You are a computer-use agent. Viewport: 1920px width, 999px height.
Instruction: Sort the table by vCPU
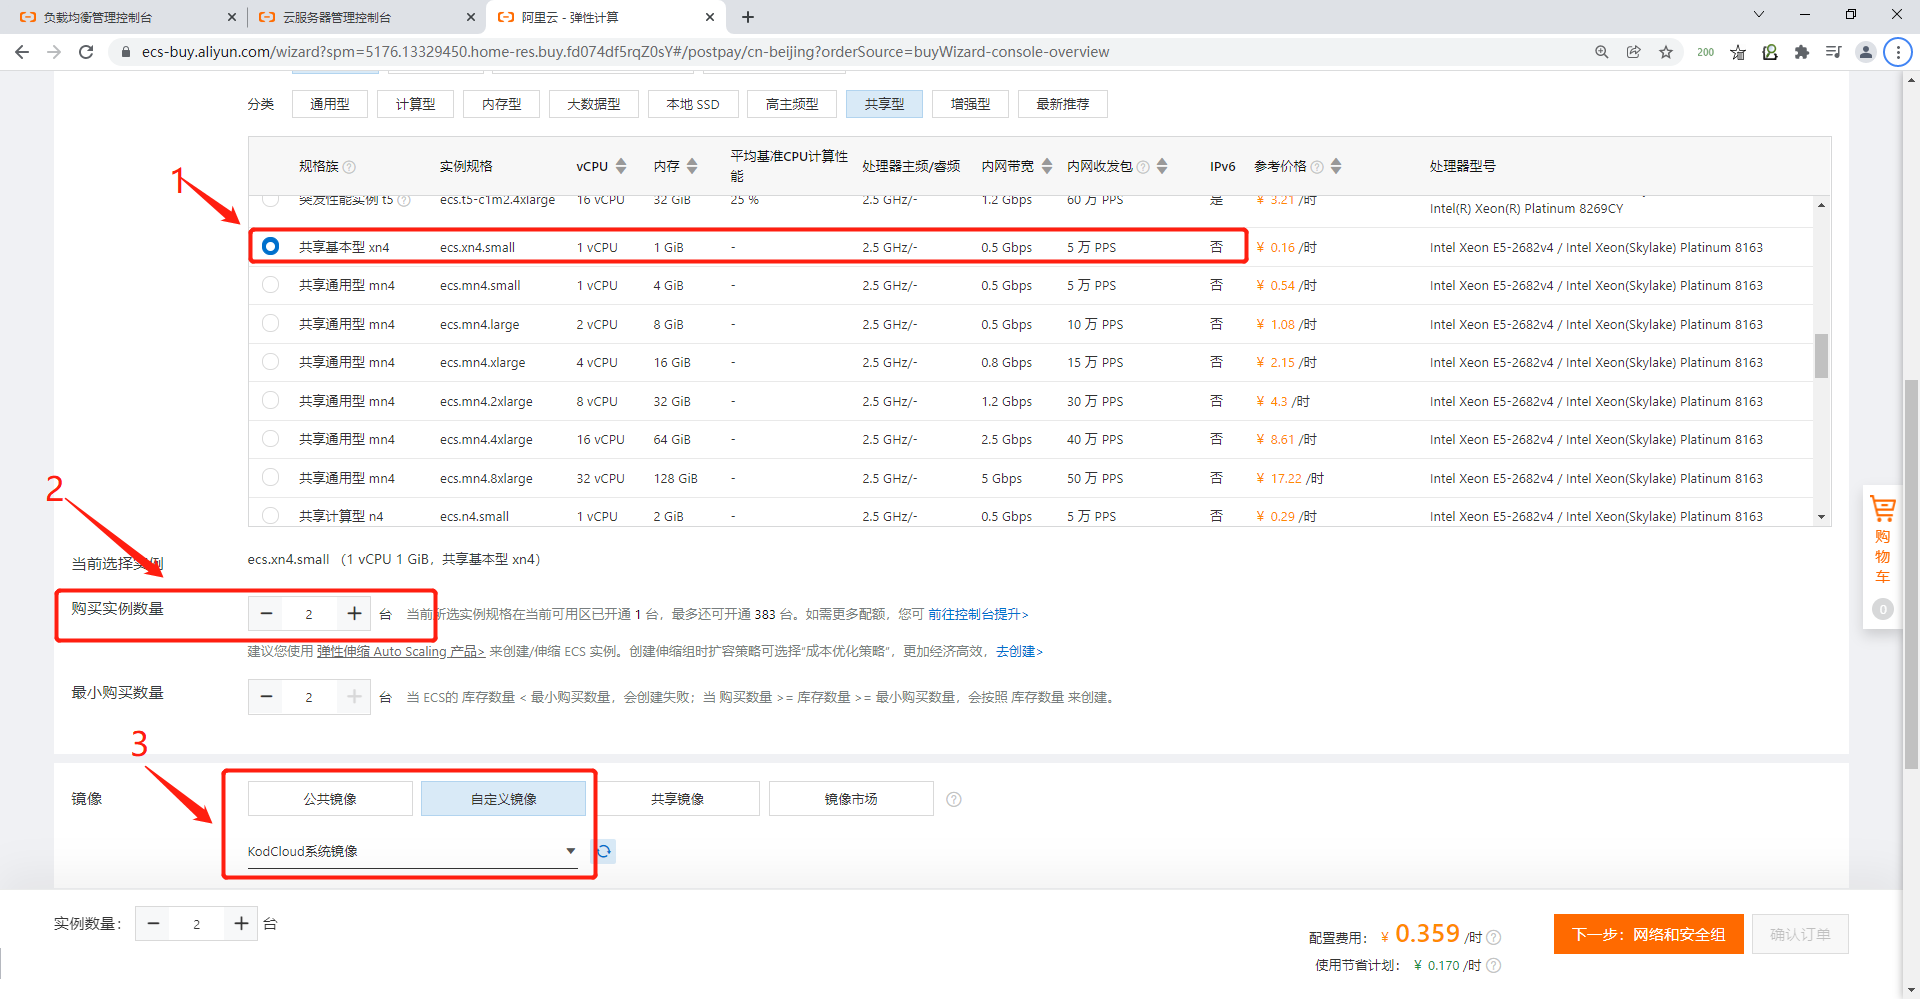[621, 166]
